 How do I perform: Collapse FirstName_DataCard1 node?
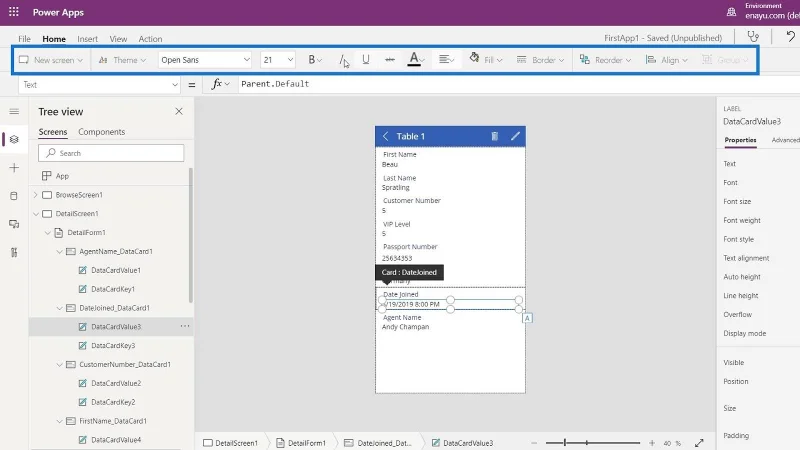click(x=59, y=421)
